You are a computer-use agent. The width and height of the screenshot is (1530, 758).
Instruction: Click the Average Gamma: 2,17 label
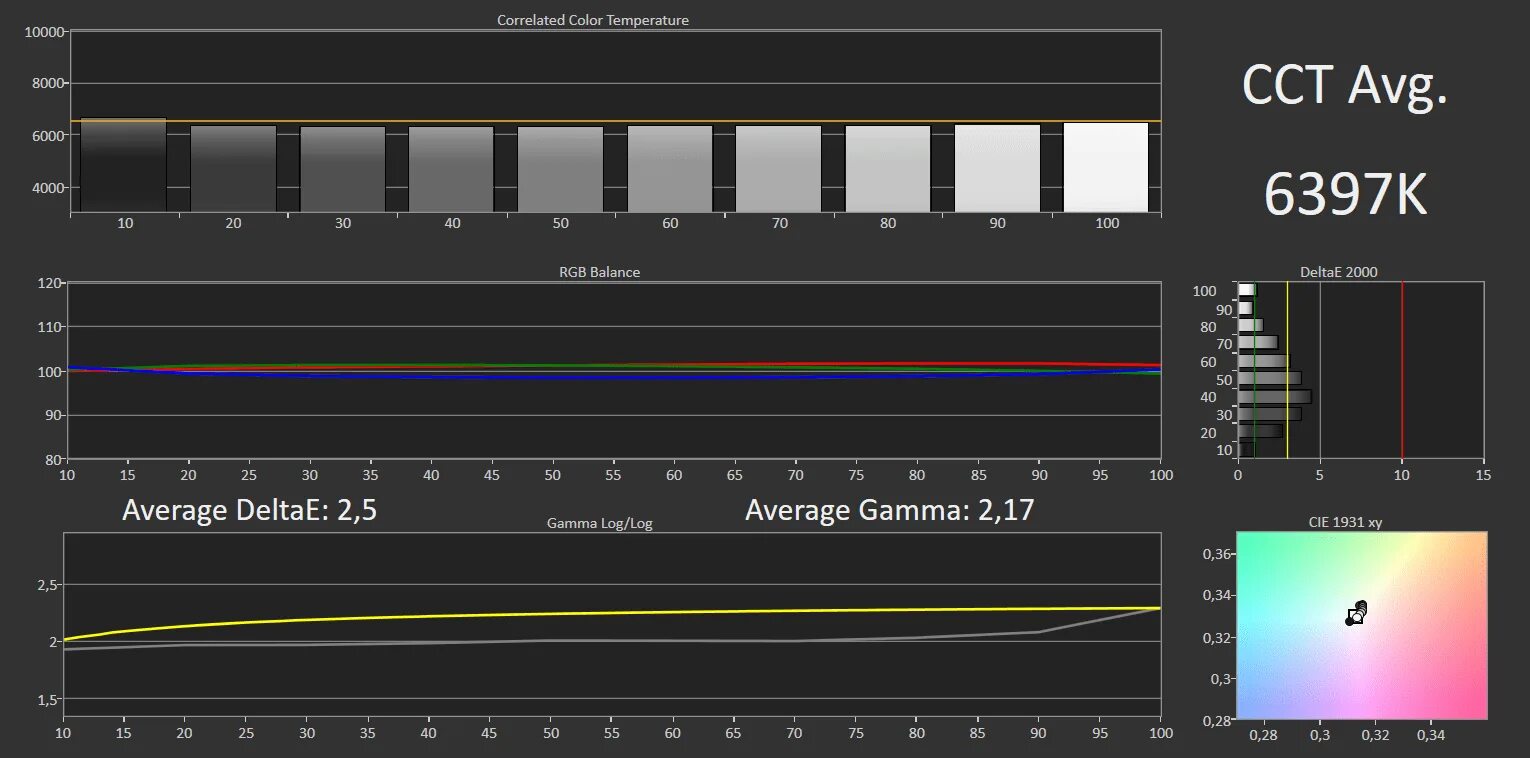(890, 510)
